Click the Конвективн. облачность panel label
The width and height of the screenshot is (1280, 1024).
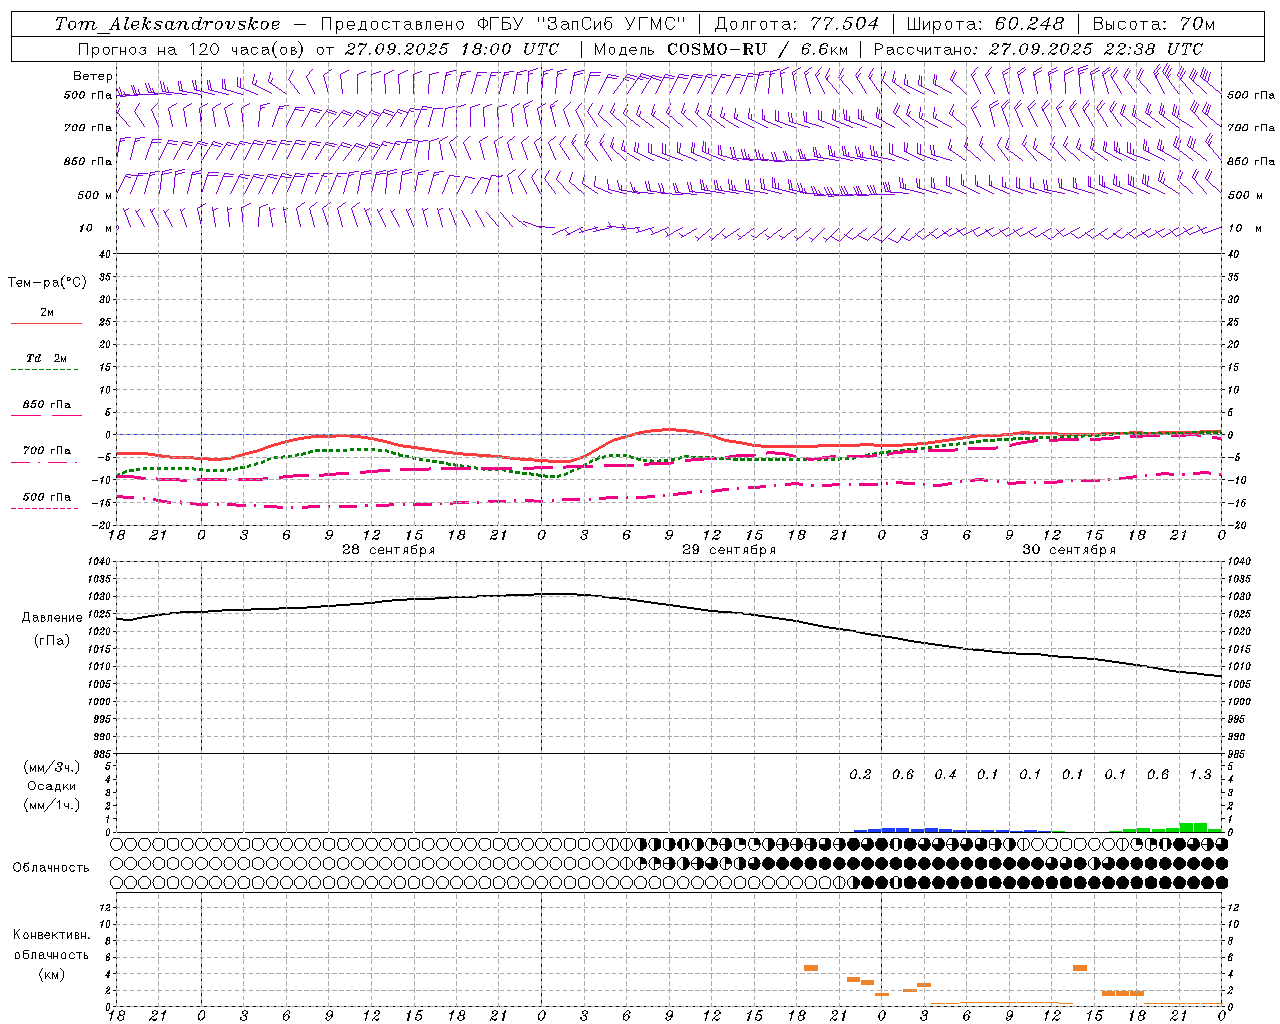click(x=51, y=954)
